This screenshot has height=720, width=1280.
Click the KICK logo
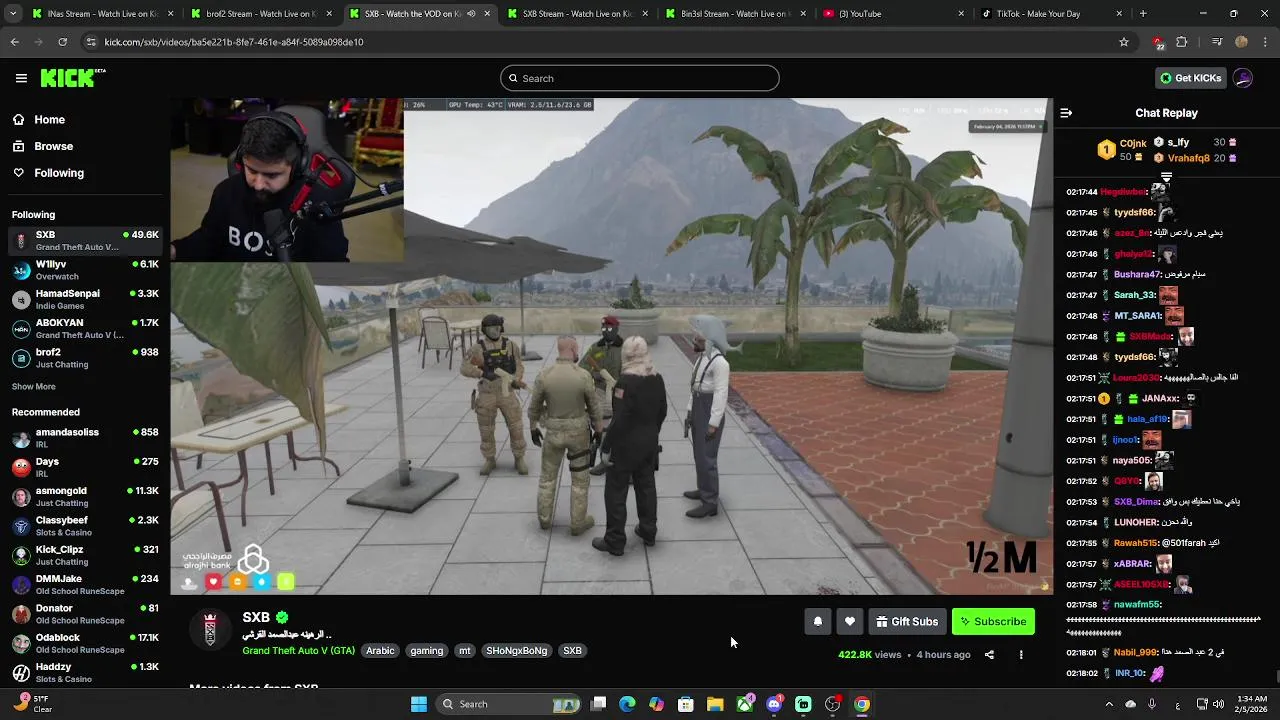point(72,78)
